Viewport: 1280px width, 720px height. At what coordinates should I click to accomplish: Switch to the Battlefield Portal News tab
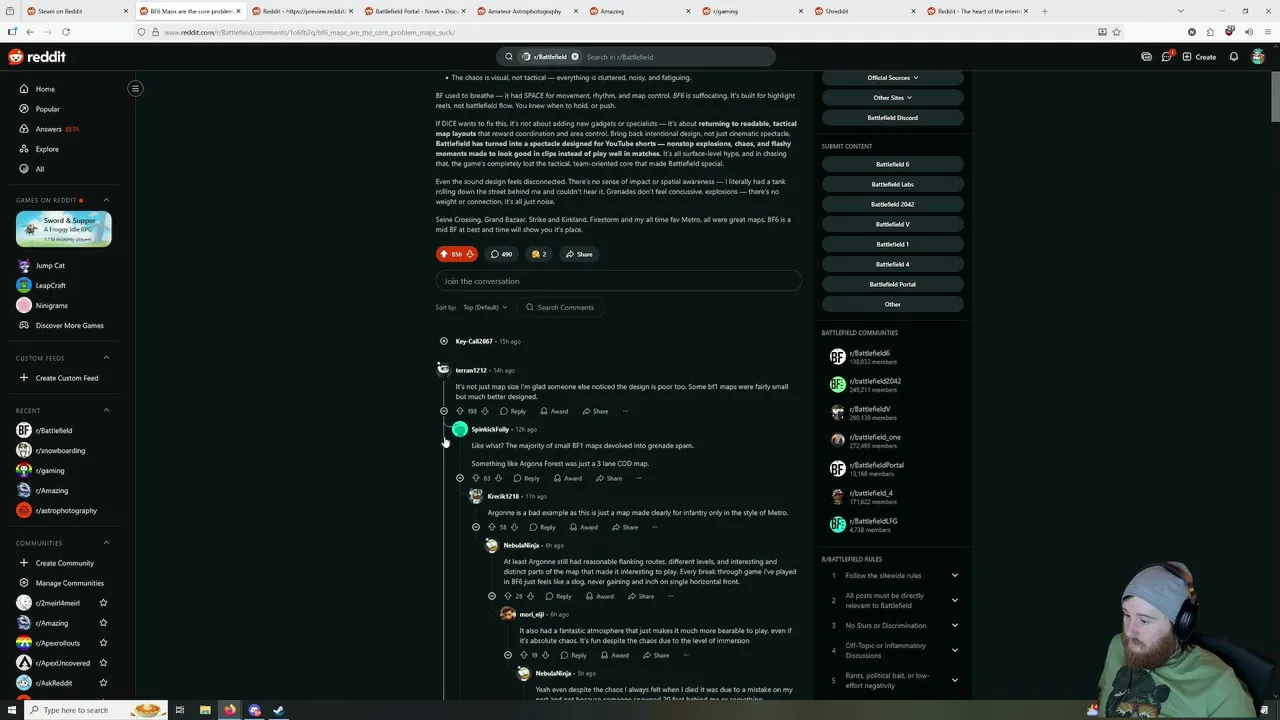pos(413,11)
